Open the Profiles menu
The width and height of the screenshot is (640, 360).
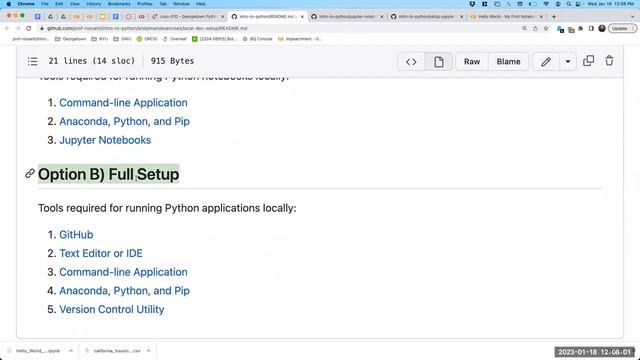point(145,4)
